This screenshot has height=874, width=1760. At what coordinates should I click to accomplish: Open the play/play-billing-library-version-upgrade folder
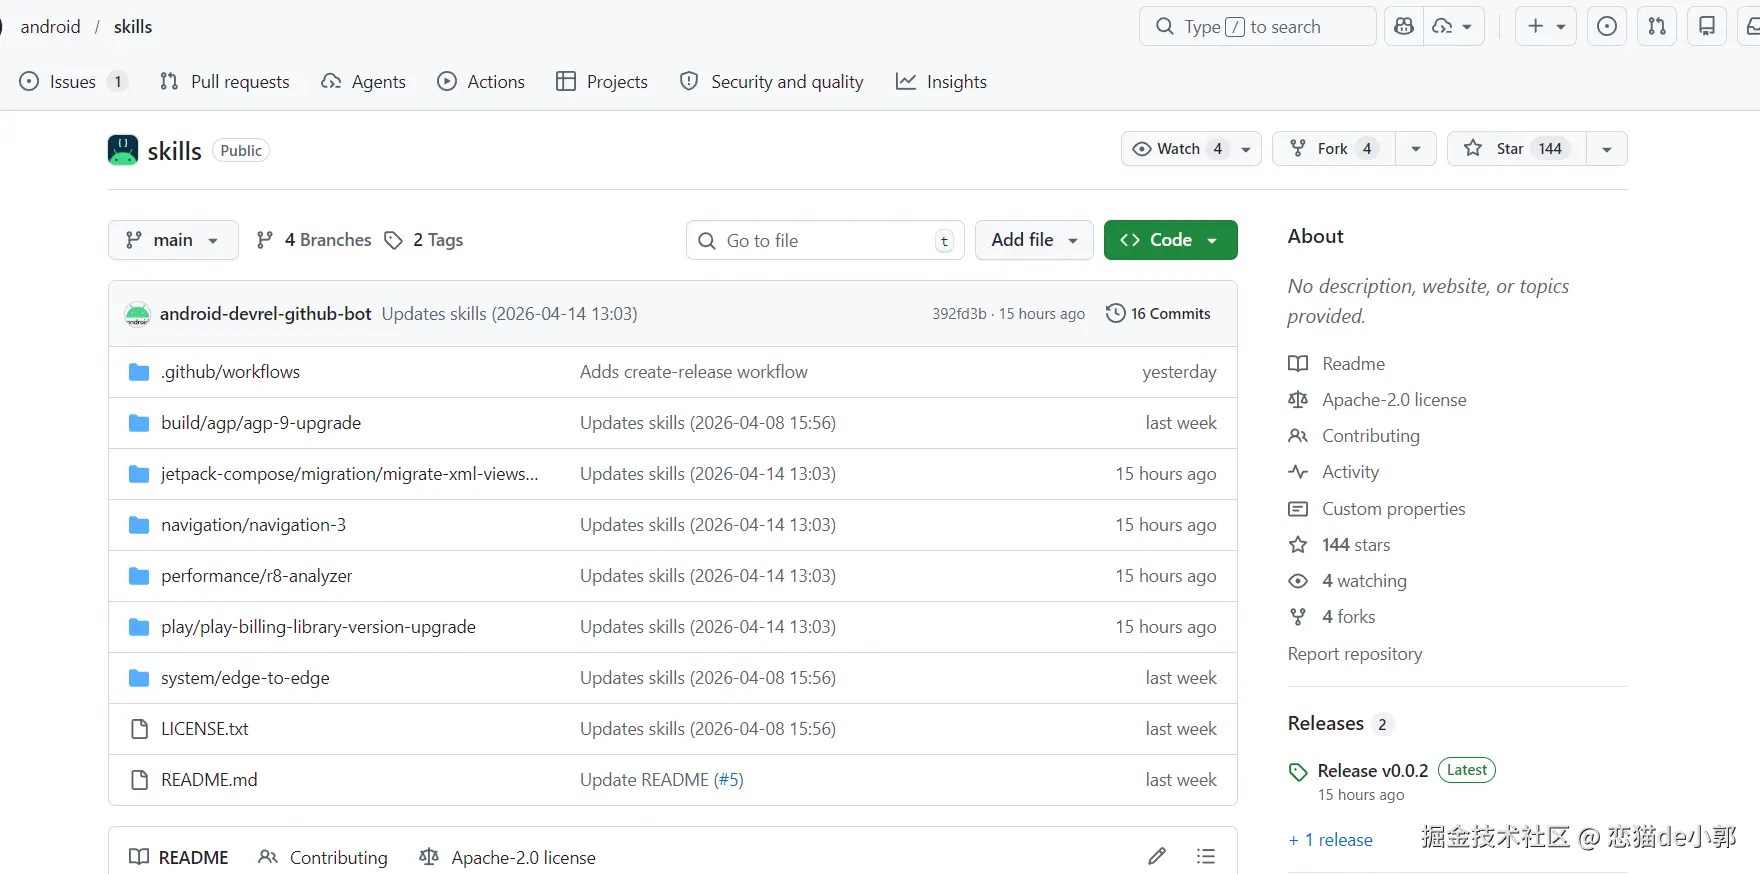[318, 627]
